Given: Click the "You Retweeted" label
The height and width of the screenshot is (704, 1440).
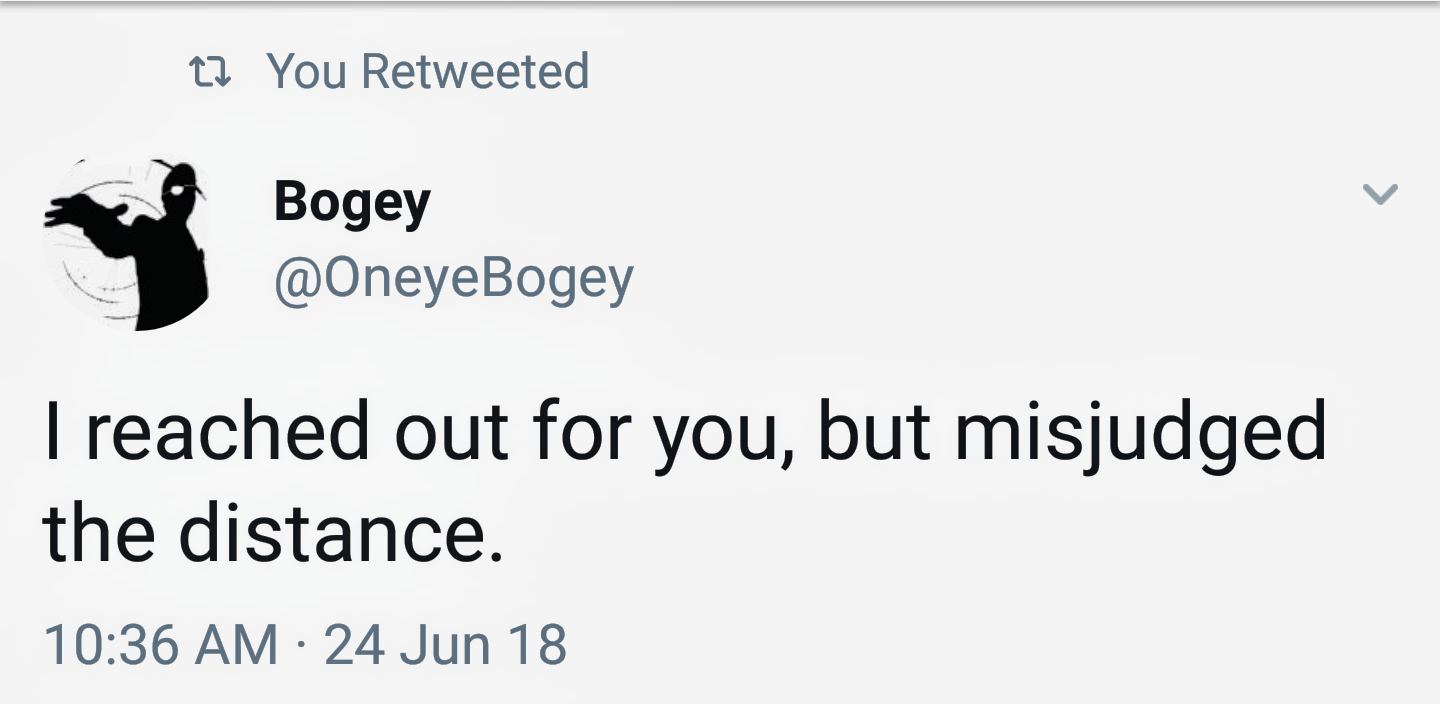Looking at the screenshot, I should [x=427, y=71].
